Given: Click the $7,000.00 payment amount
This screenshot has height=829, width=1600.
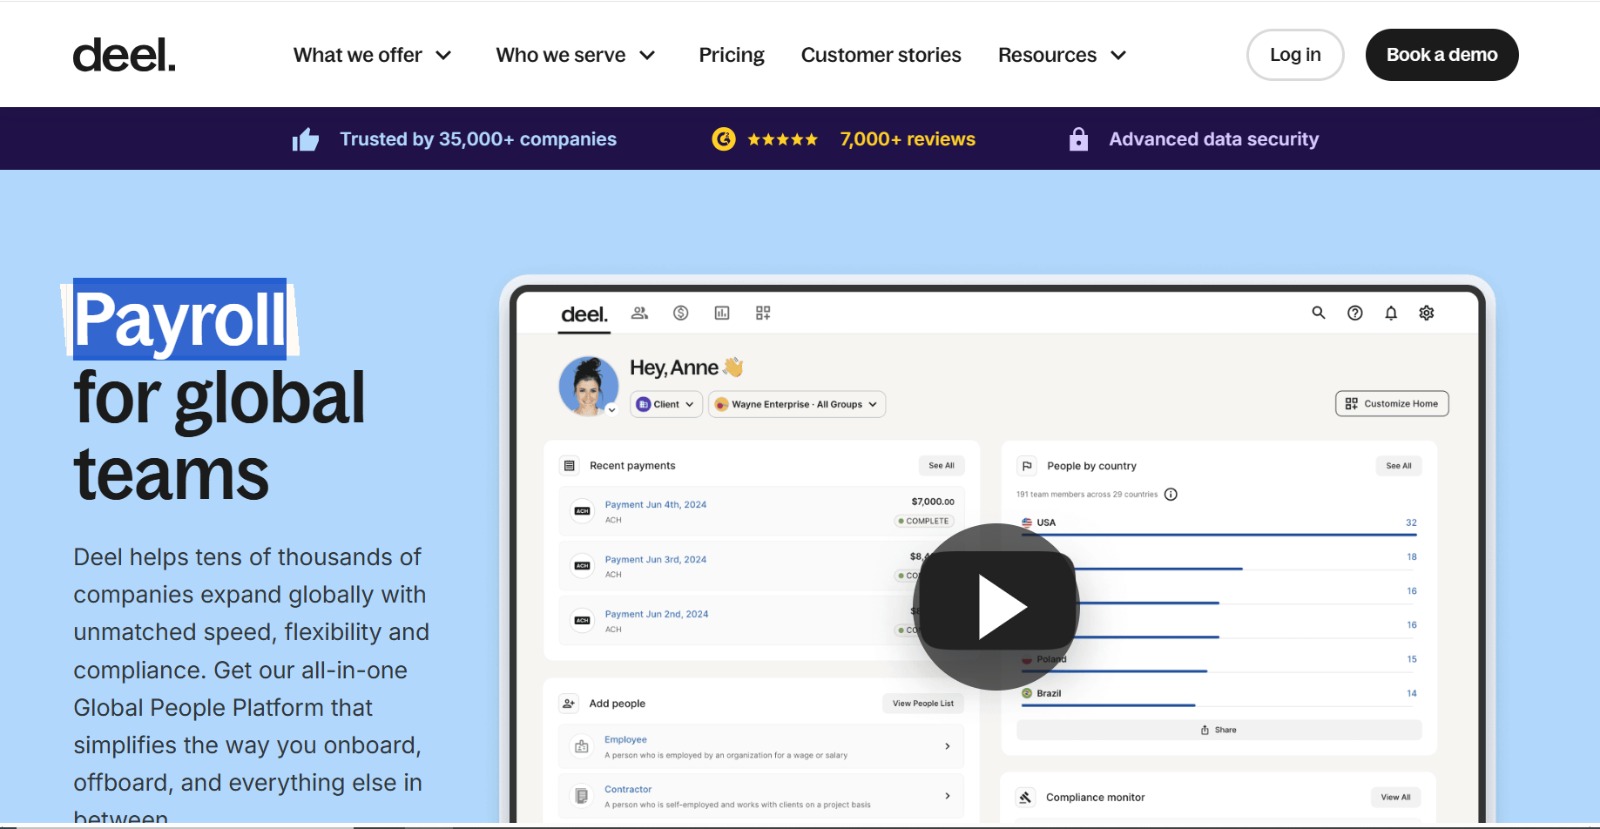Looking at the screenshot, I should pyautogui.click(x=933, y=502).
